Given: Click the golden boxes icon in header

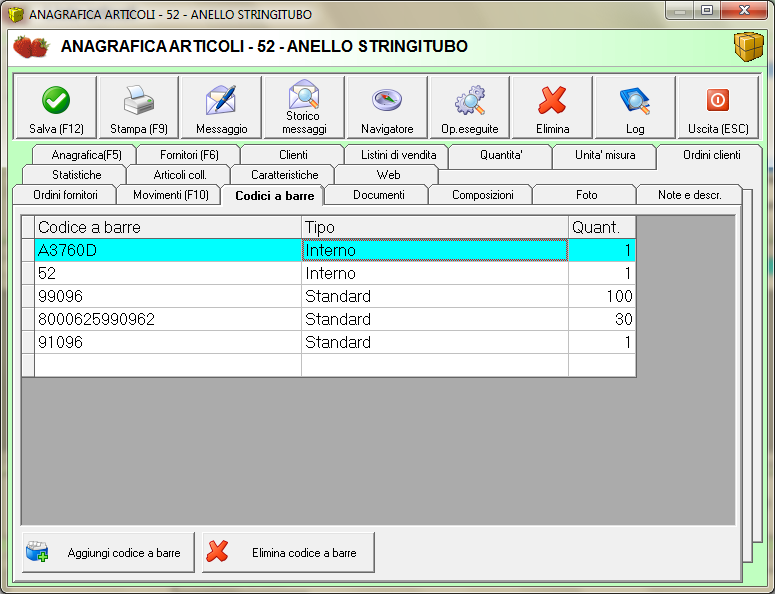Looking at the screenshot, I should (x=749, y=46).
